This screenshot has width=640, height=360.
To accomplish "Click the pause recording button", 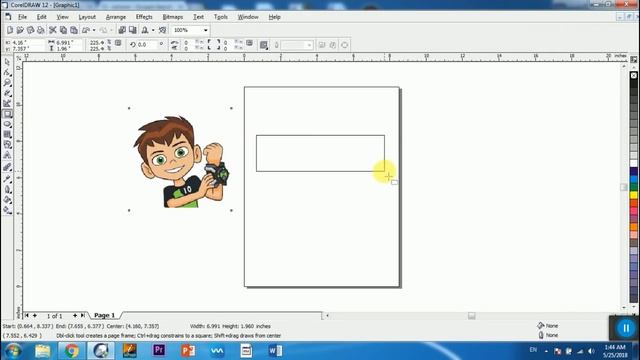I will coord(626,328).
